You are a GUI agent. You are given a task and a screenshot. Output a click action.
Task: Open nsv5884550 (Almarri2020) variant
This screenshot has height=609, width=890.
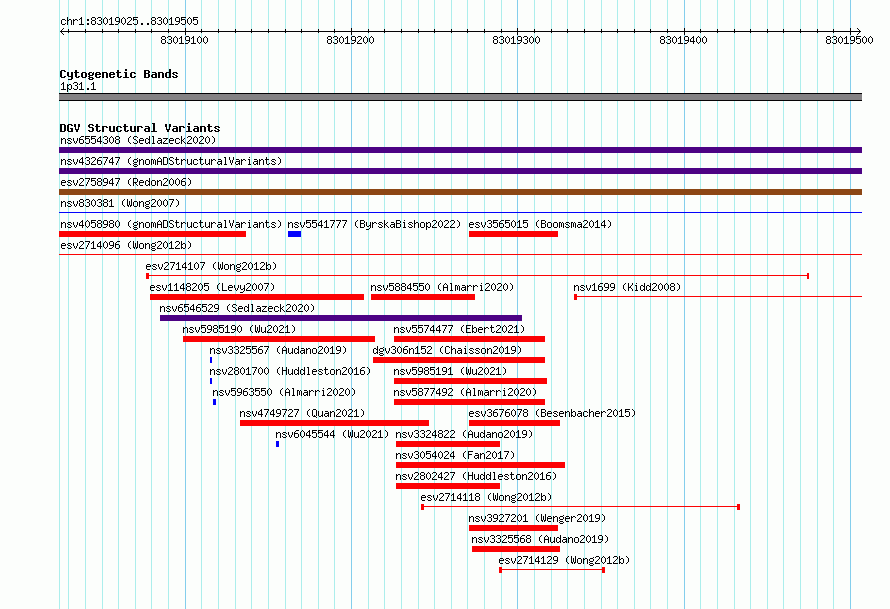442,287
